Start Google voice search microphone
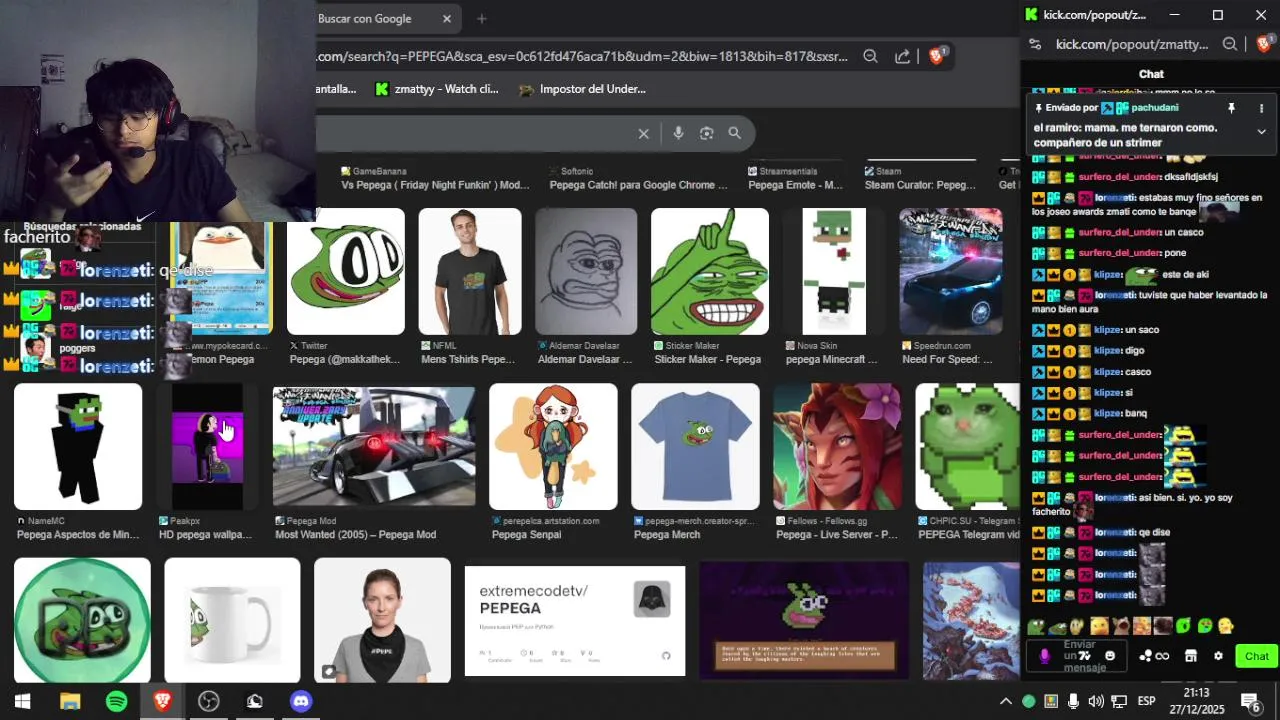1280x720 pixels. (x=678, y=133)
